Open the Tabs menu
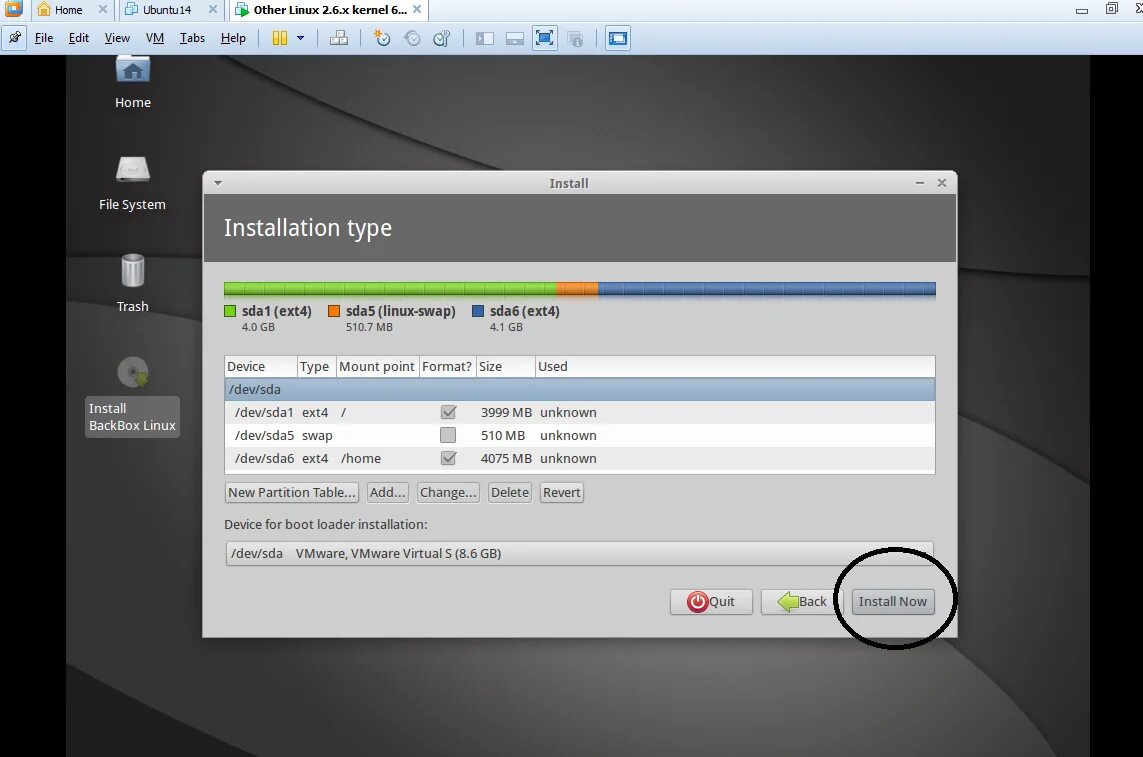The height and width of the screenshot is (757, 1143). click(x=192, y=38)
